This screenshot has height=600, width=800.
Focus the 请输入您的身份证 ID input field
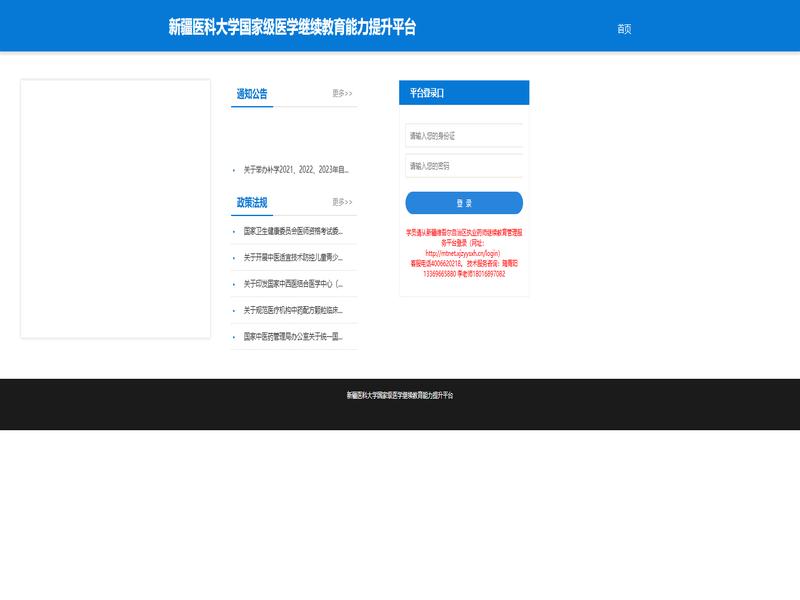coord(464,135)
